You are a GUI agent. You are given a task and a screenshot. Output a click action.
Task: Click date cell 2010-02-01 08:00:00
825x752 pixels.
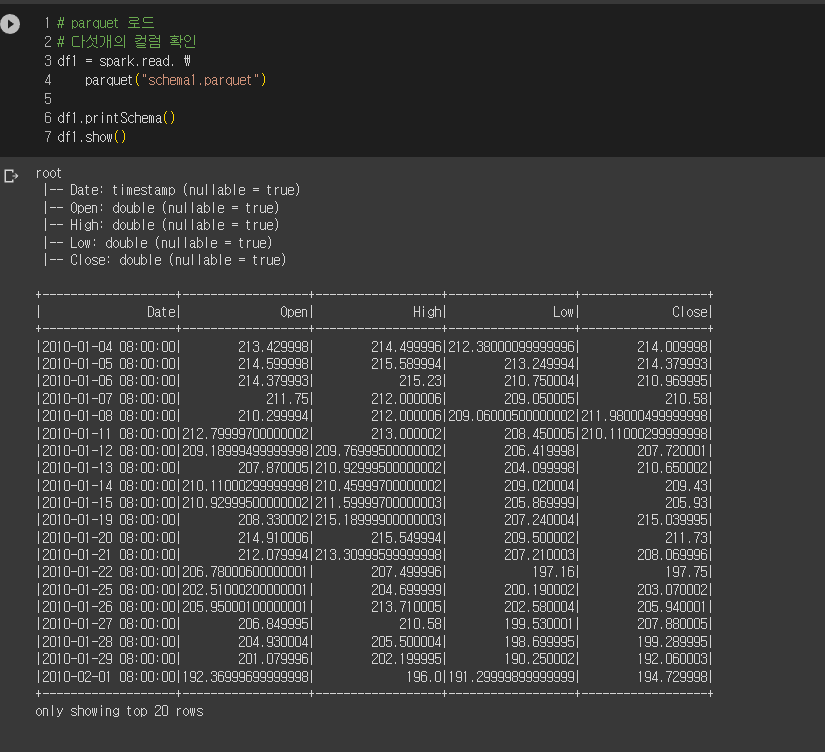tap(109, 677)
